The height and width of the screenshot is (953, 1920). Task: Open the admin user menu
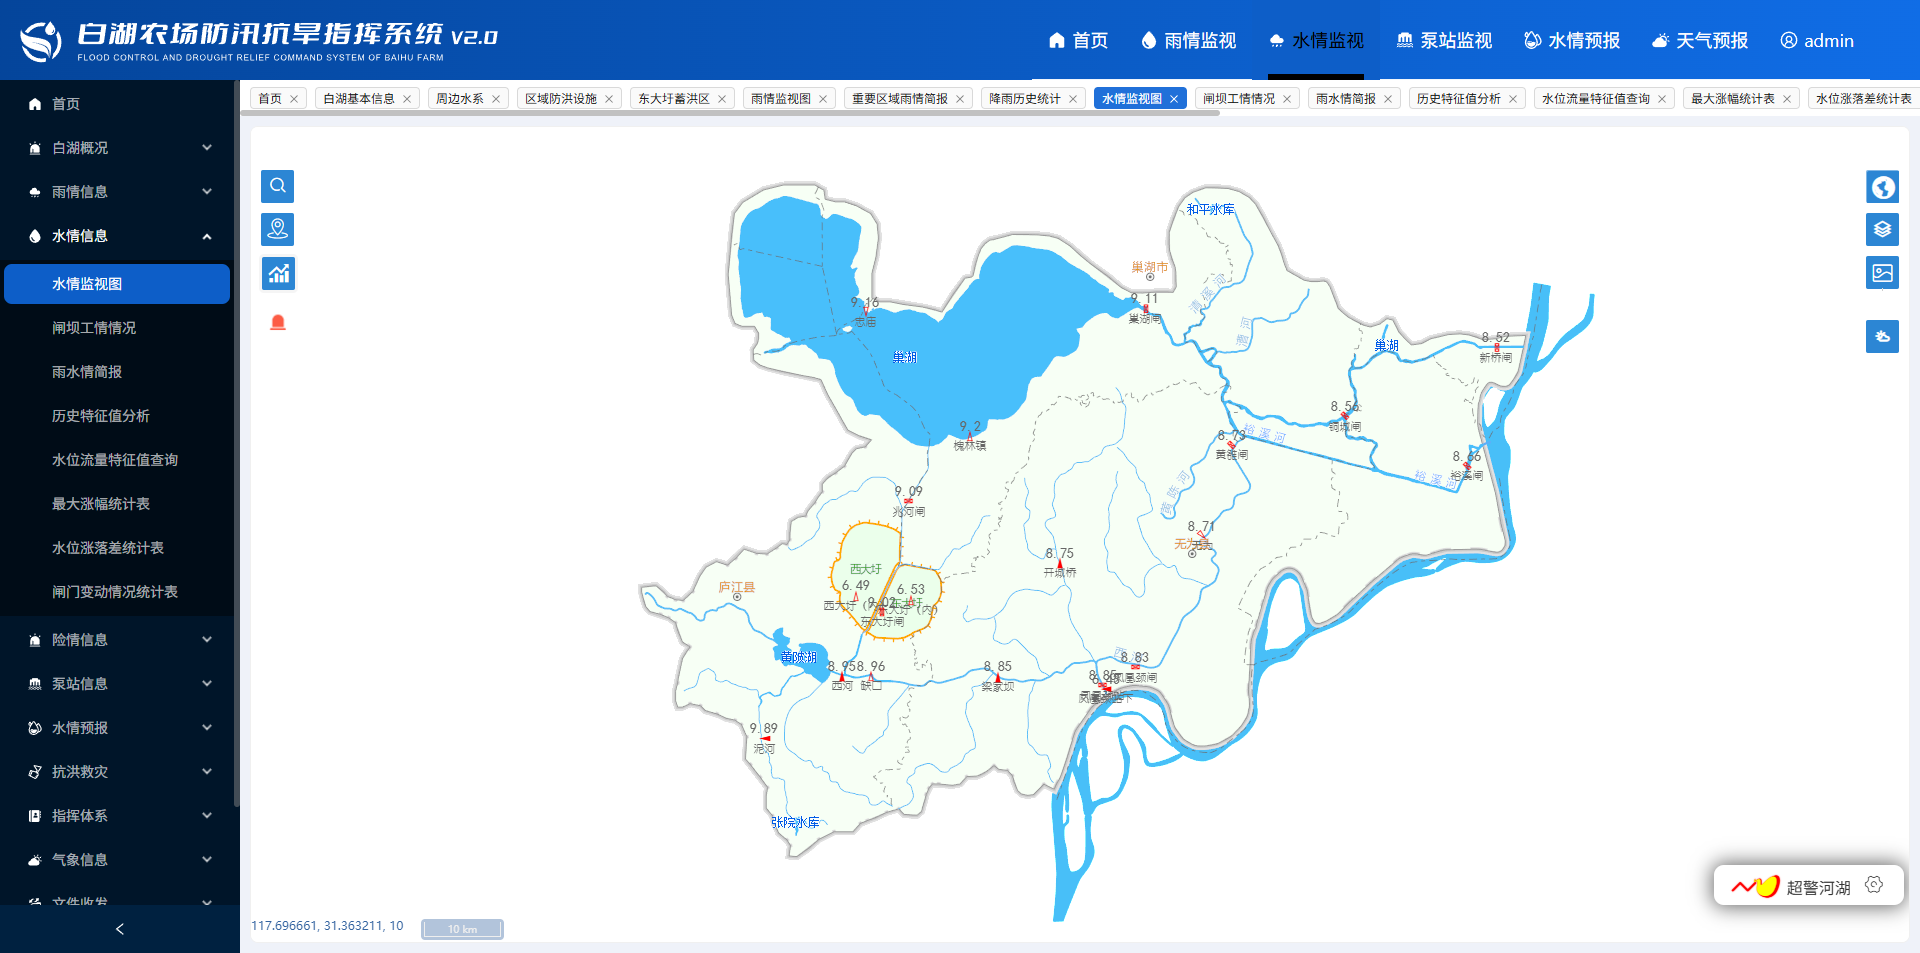pos(1817,40)
